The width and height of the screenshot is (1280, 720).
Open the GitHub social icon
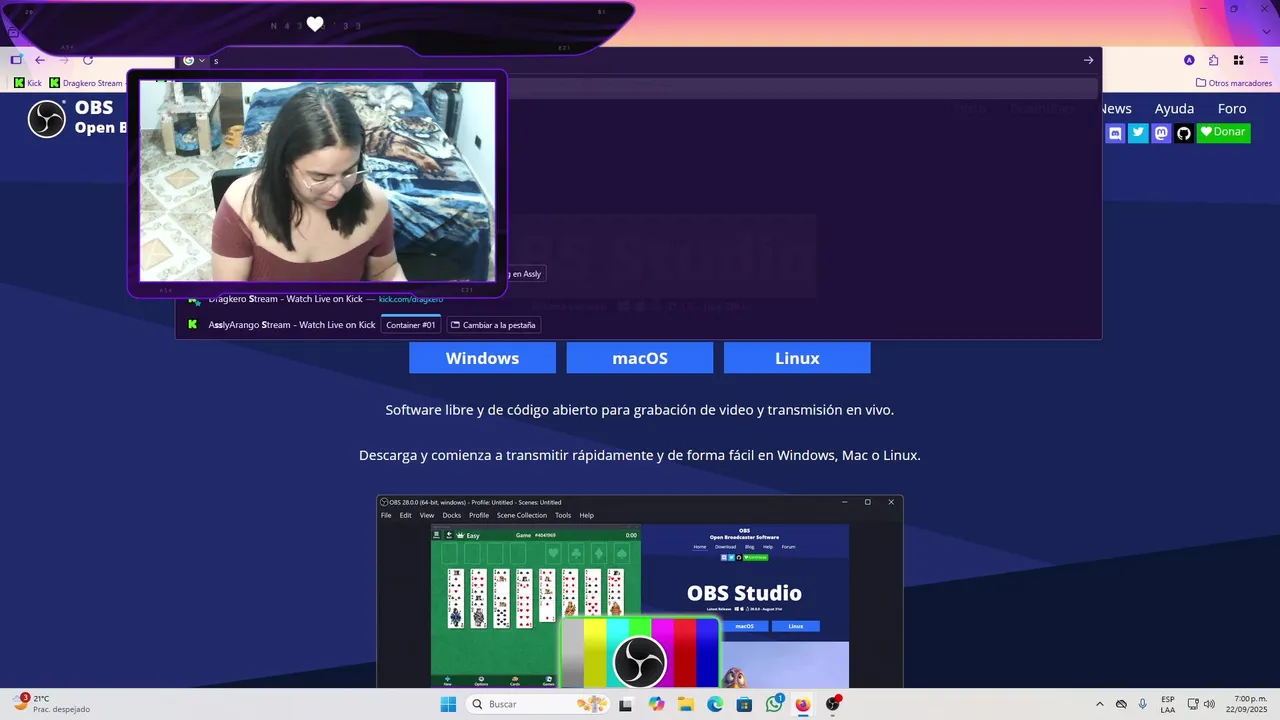[x=1184, y=133]
